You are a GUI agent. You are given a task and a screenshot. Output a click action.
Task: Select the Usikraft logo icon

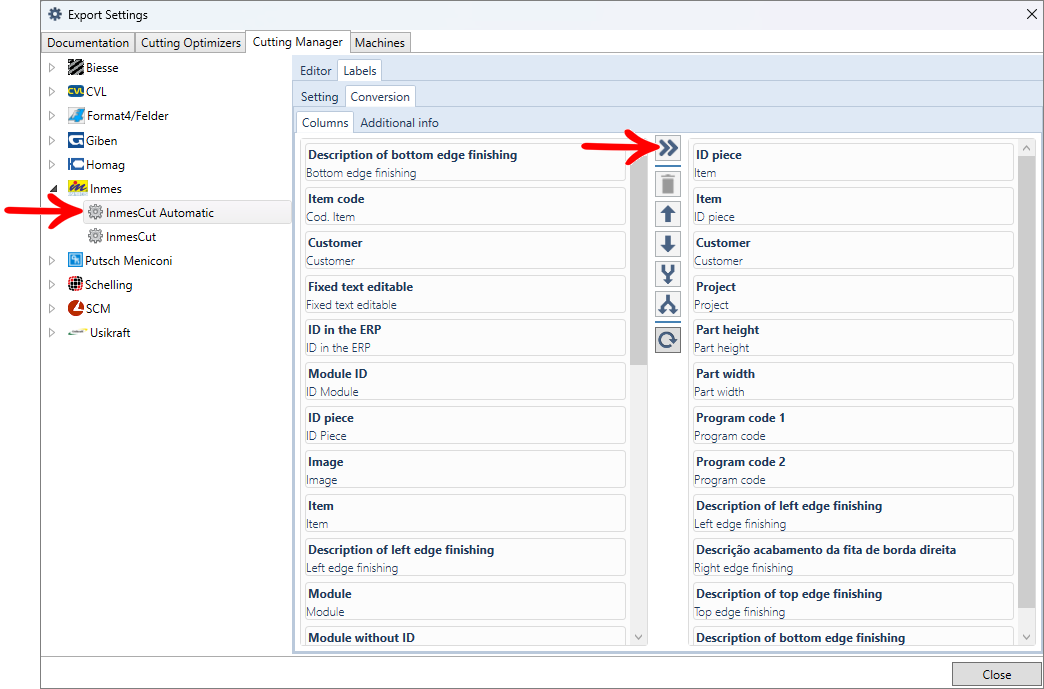[77, 332]
